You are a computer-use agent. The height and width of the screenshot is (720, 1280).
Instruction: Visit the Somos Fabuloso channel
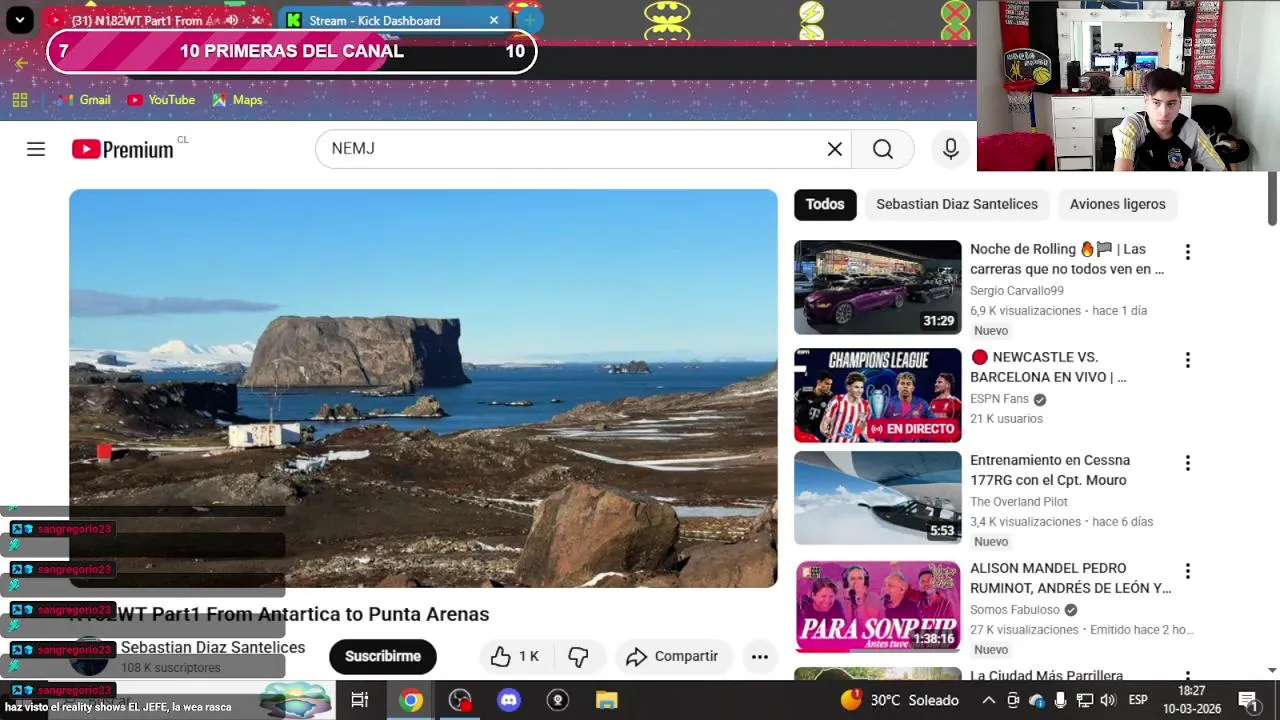[x=1015, y=610]
